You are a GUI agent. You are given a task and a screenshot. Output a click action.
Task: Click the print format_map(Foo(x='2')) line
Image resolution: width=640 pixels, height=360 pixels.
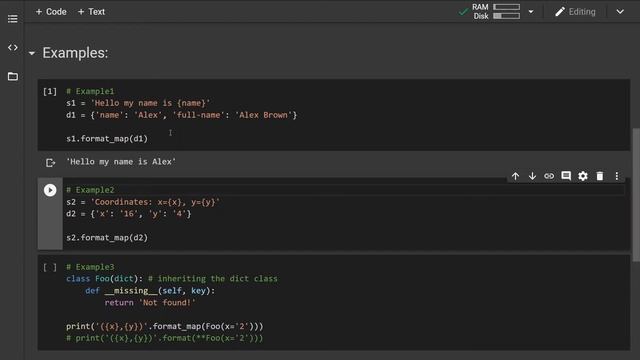tap(165, 327)
